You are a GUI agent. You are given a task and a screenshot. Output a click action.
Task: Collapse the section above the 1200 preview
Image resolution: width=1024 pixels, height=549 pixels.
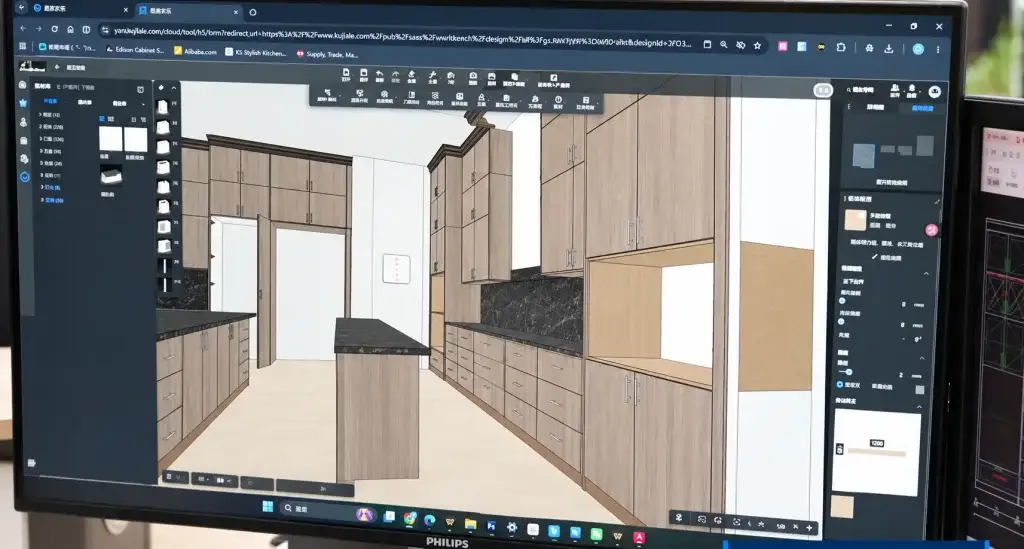pos(919,407)
